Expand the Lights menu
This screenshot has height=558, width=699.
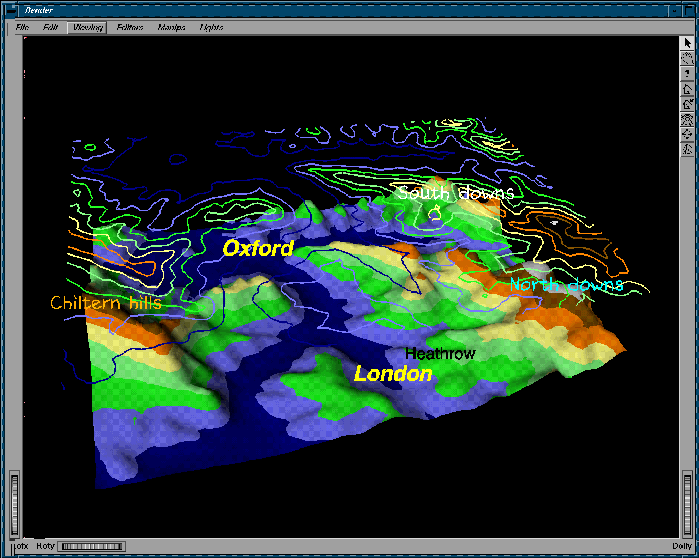(211, 27)
